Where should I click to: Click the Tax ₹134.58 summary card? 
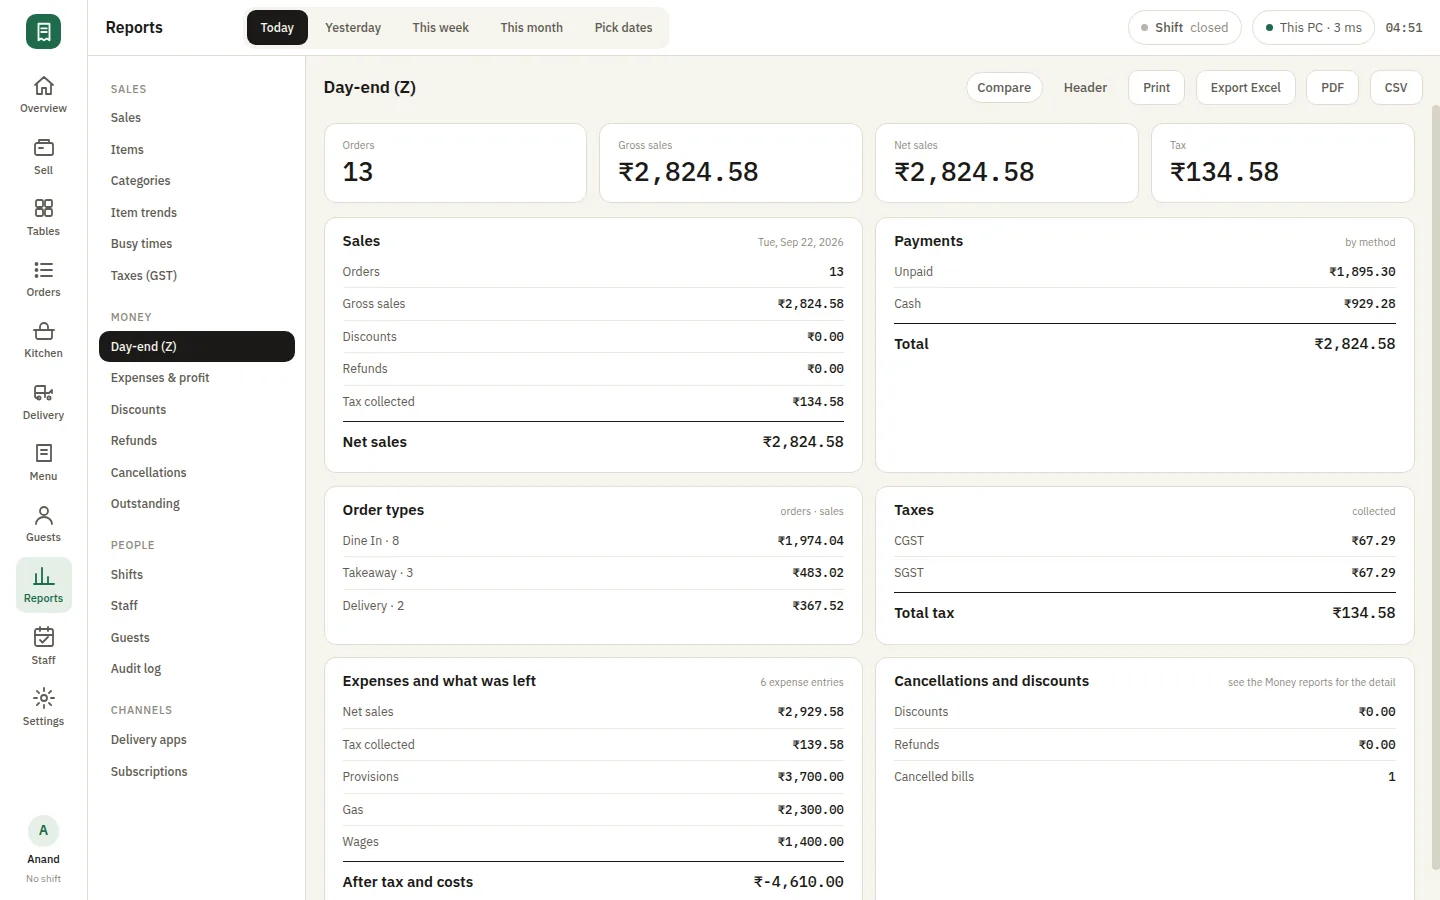1283,163
